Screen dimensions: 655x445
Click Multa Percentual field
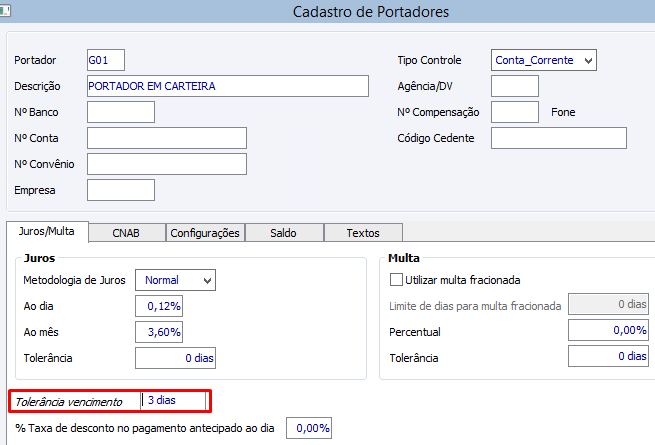point(608,330)
